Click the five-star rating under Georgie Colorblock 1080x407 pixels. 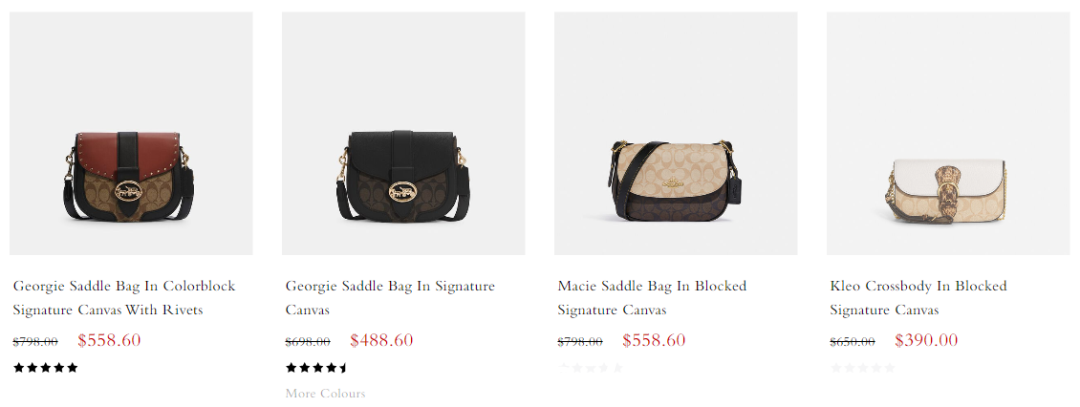point(45,368)
